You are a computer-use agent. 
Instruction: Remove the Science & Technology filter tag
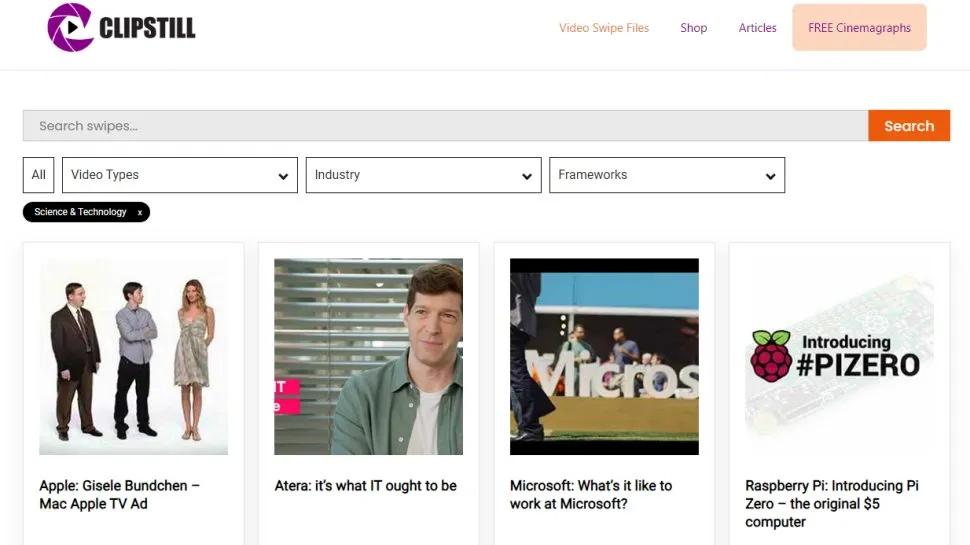pos(140,212)
